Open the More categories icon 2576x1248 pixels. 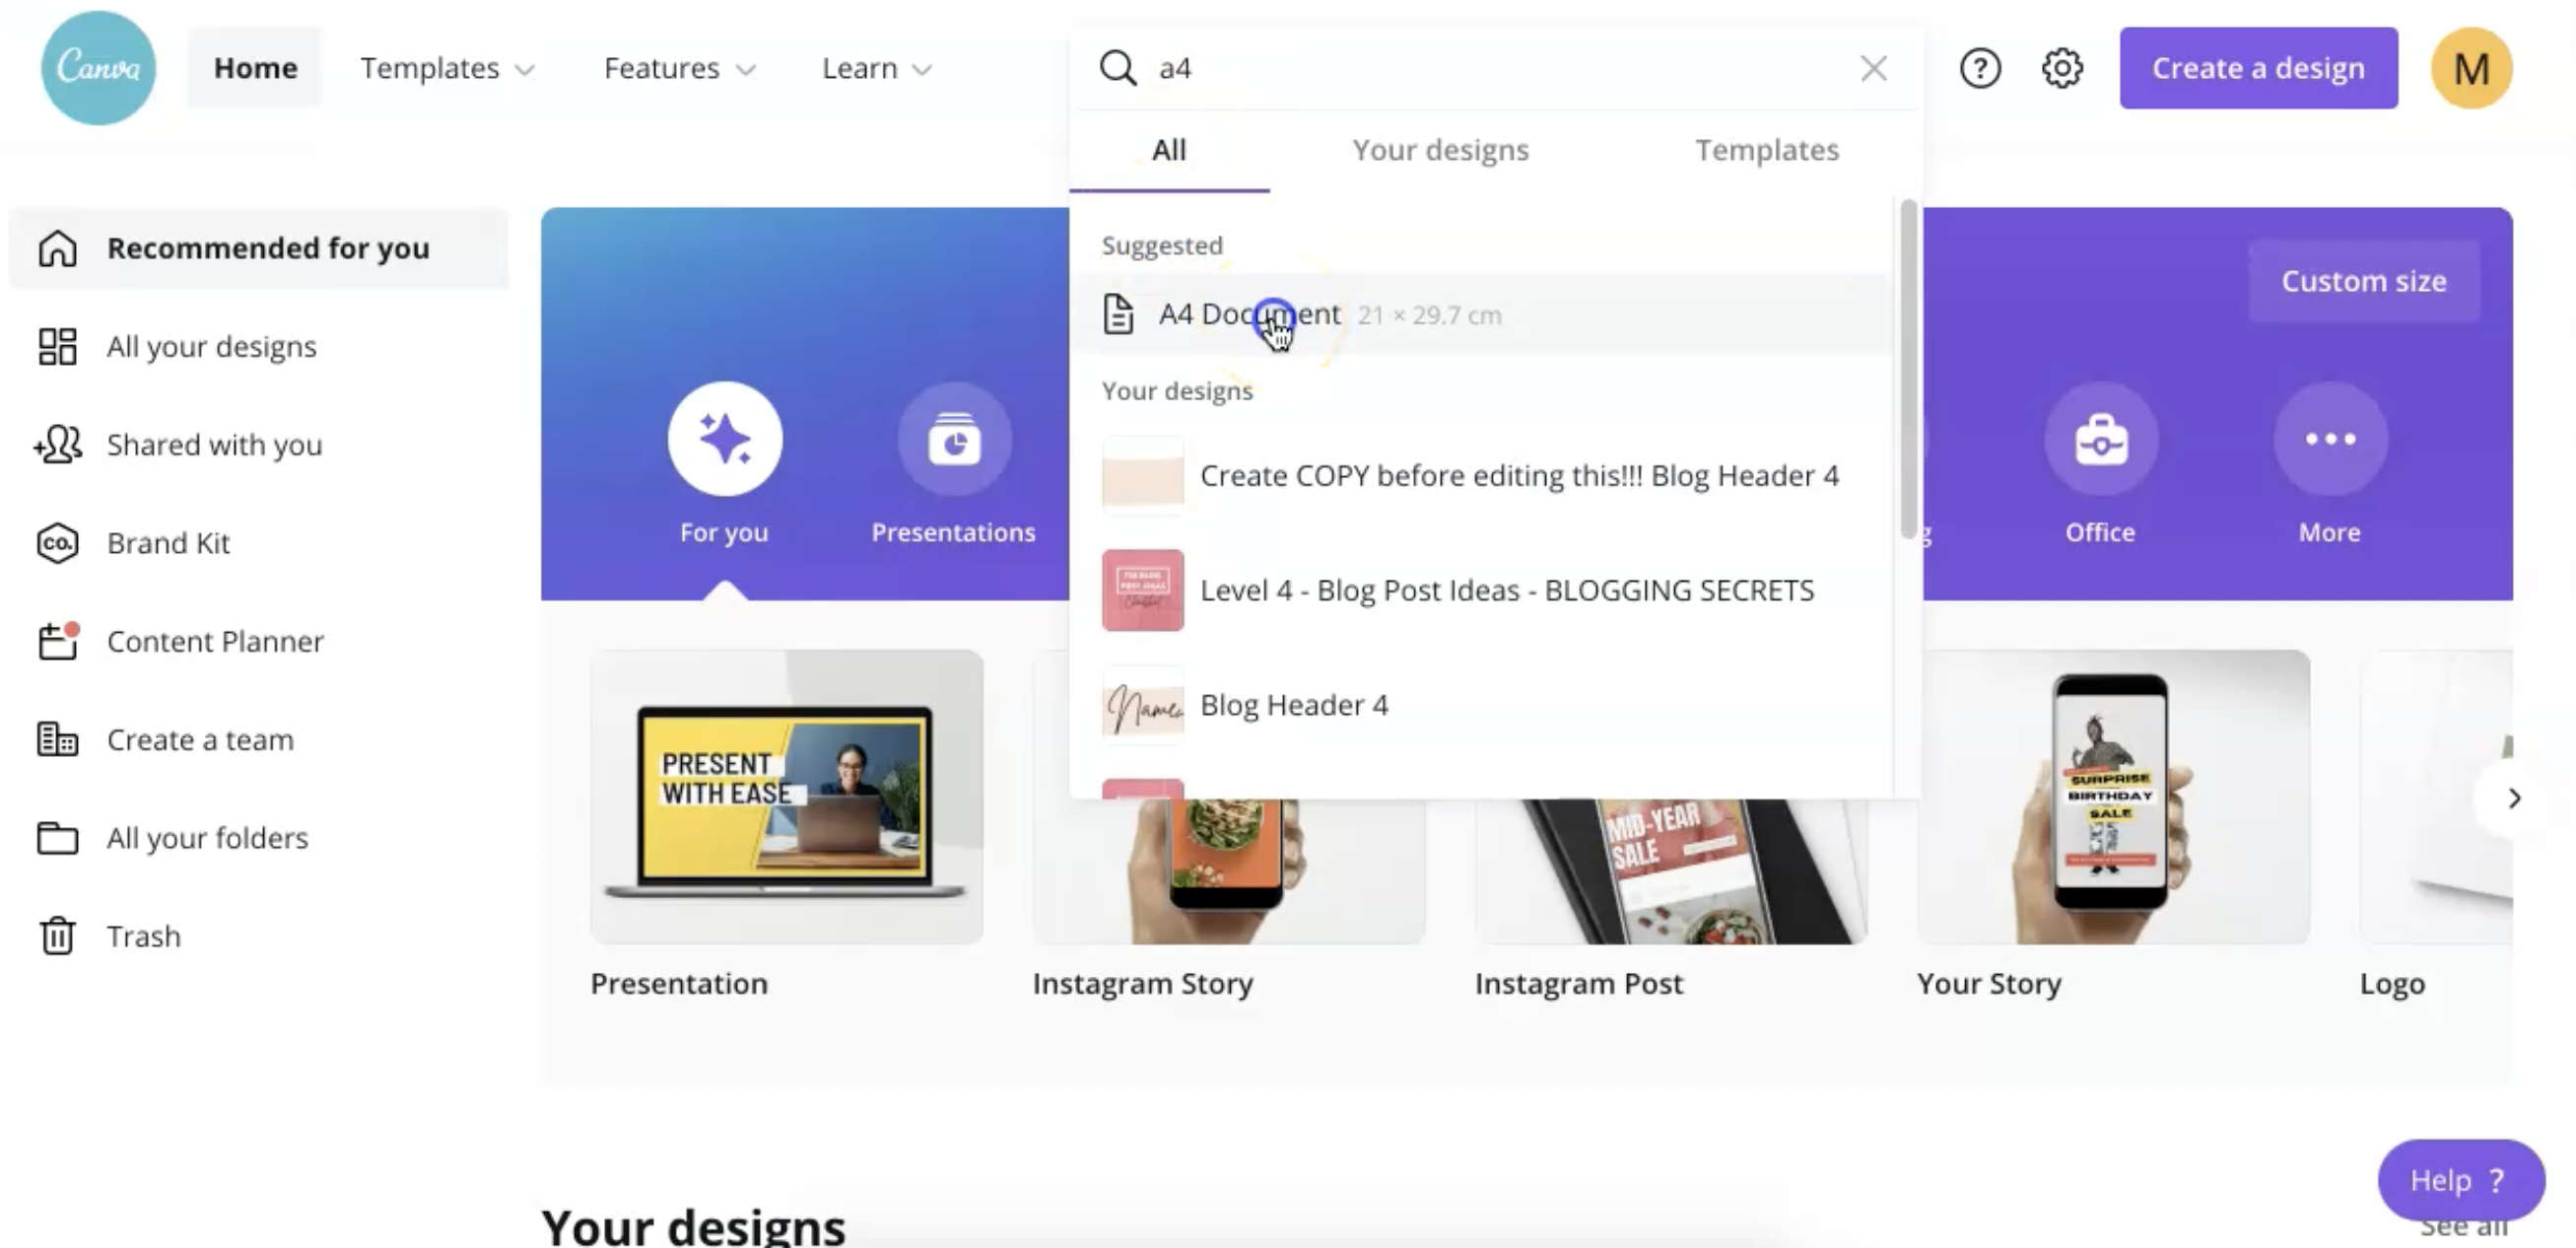tap(2330, 439)
